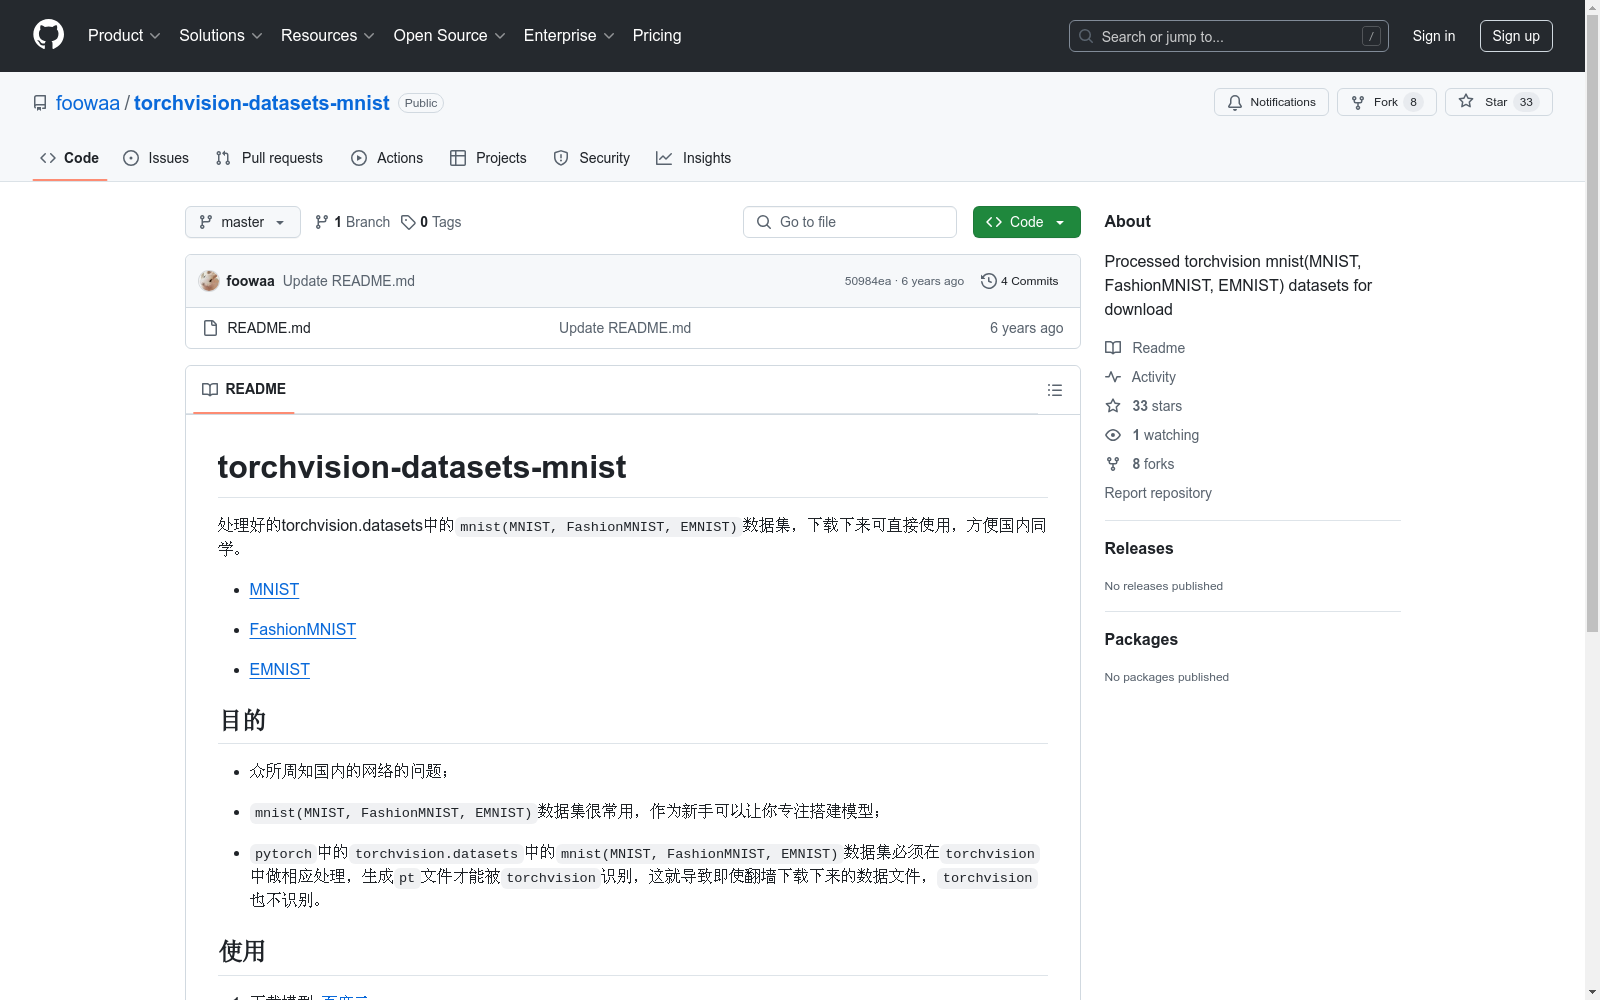Click Report repository link
The image size is (1600, 1000).
click(x=1158, y=493)
